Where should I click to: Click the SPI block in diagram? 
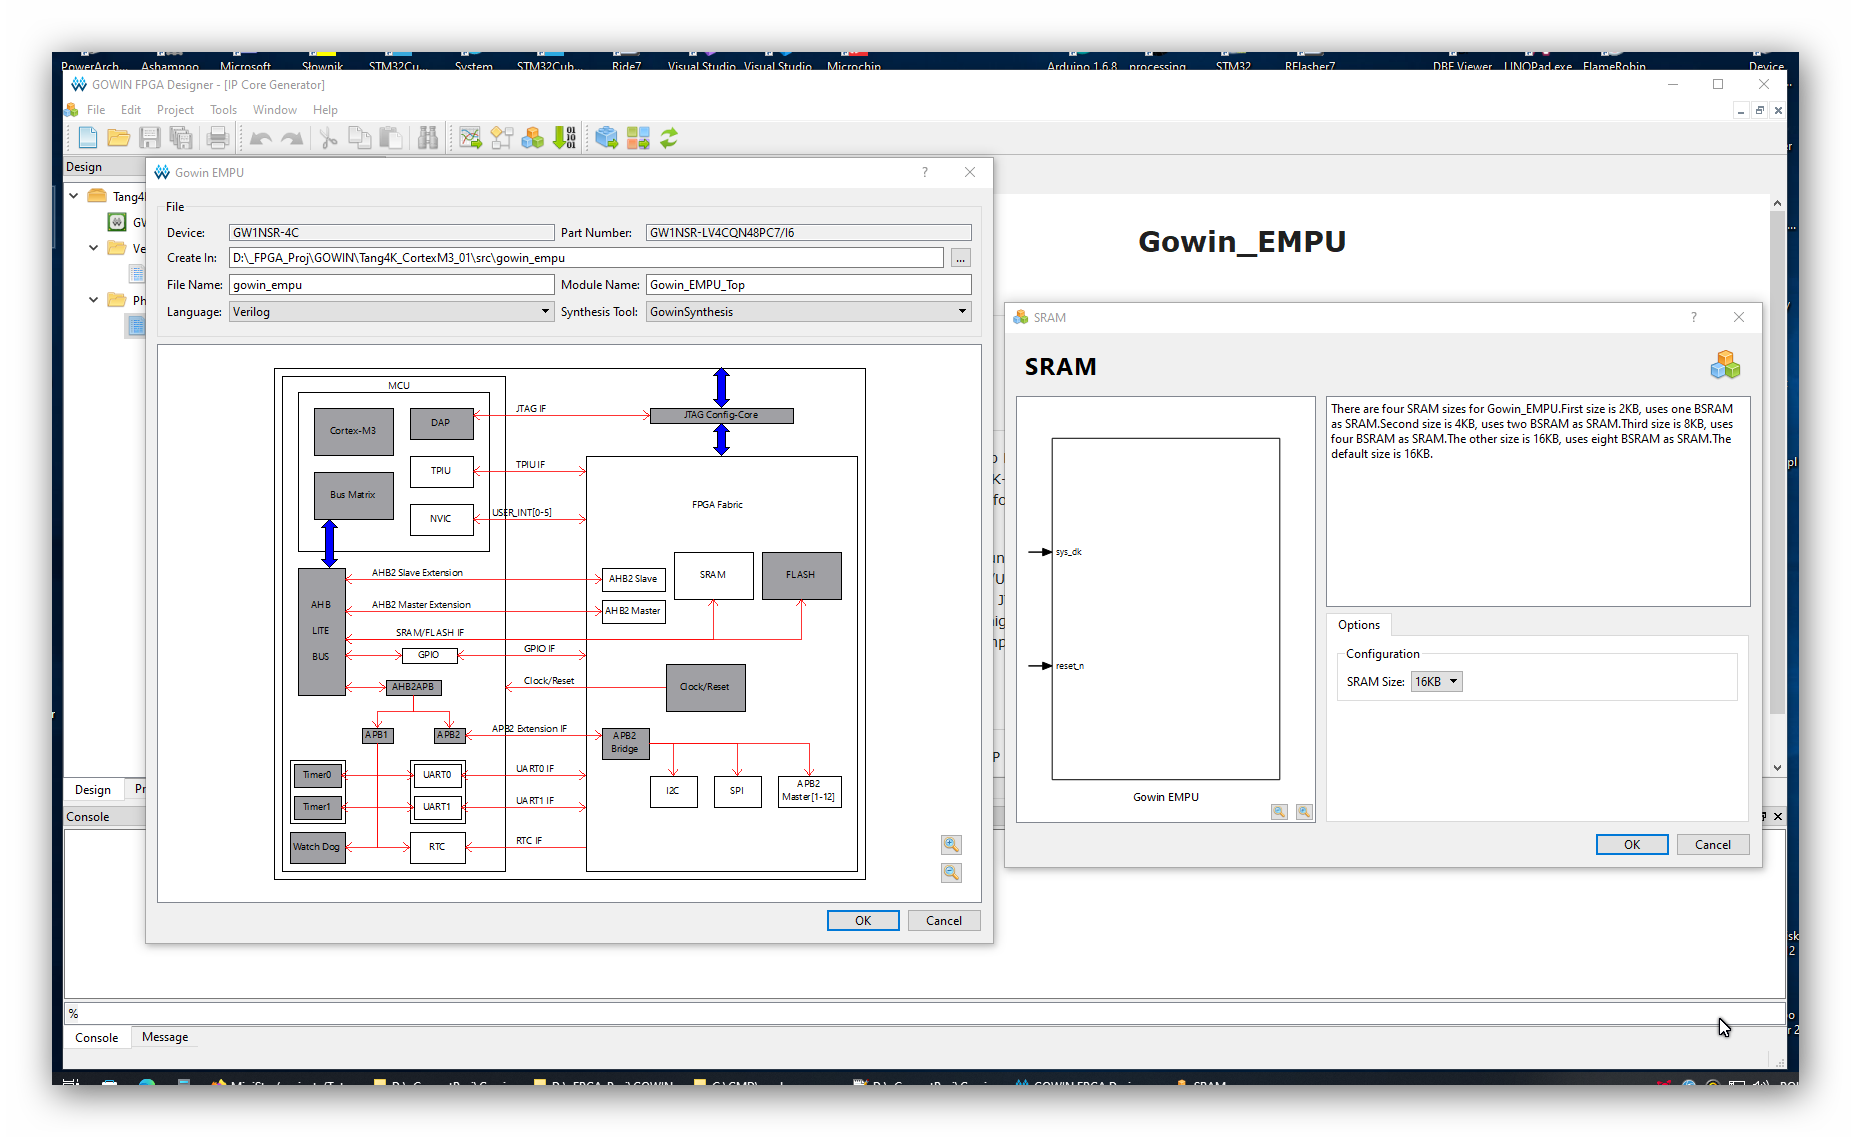pyautogui.click(x=737, y=791)
